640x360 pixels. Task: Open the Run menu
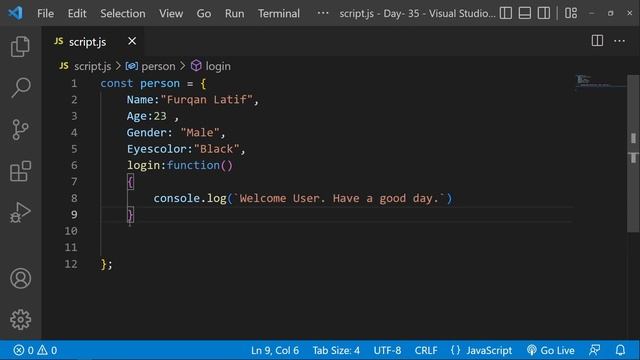pyautogui.click(x=234, y=13)
